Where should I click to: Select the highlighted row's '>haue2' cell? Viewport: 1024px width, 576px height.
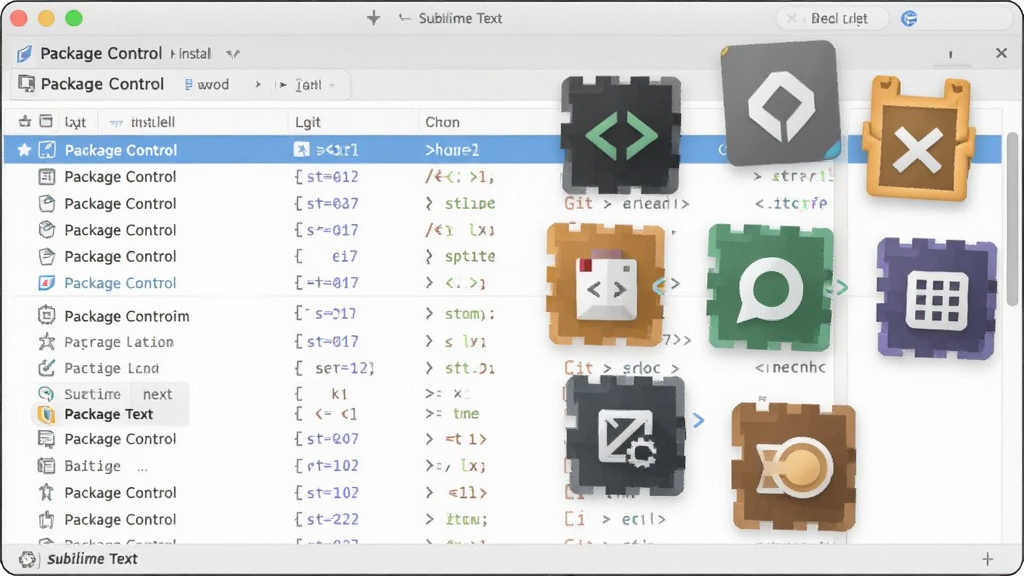pos(452,150)
